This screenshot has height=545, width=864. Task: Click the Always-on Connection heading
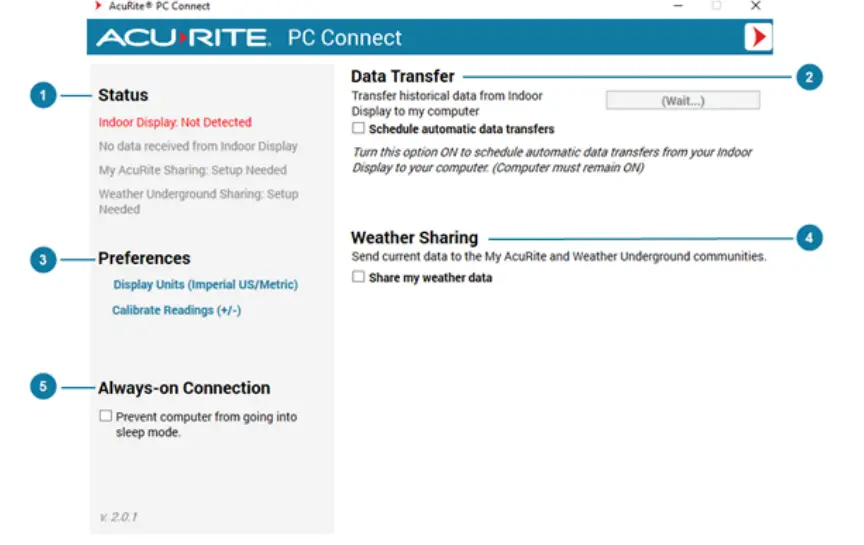[x=184, y=388]
